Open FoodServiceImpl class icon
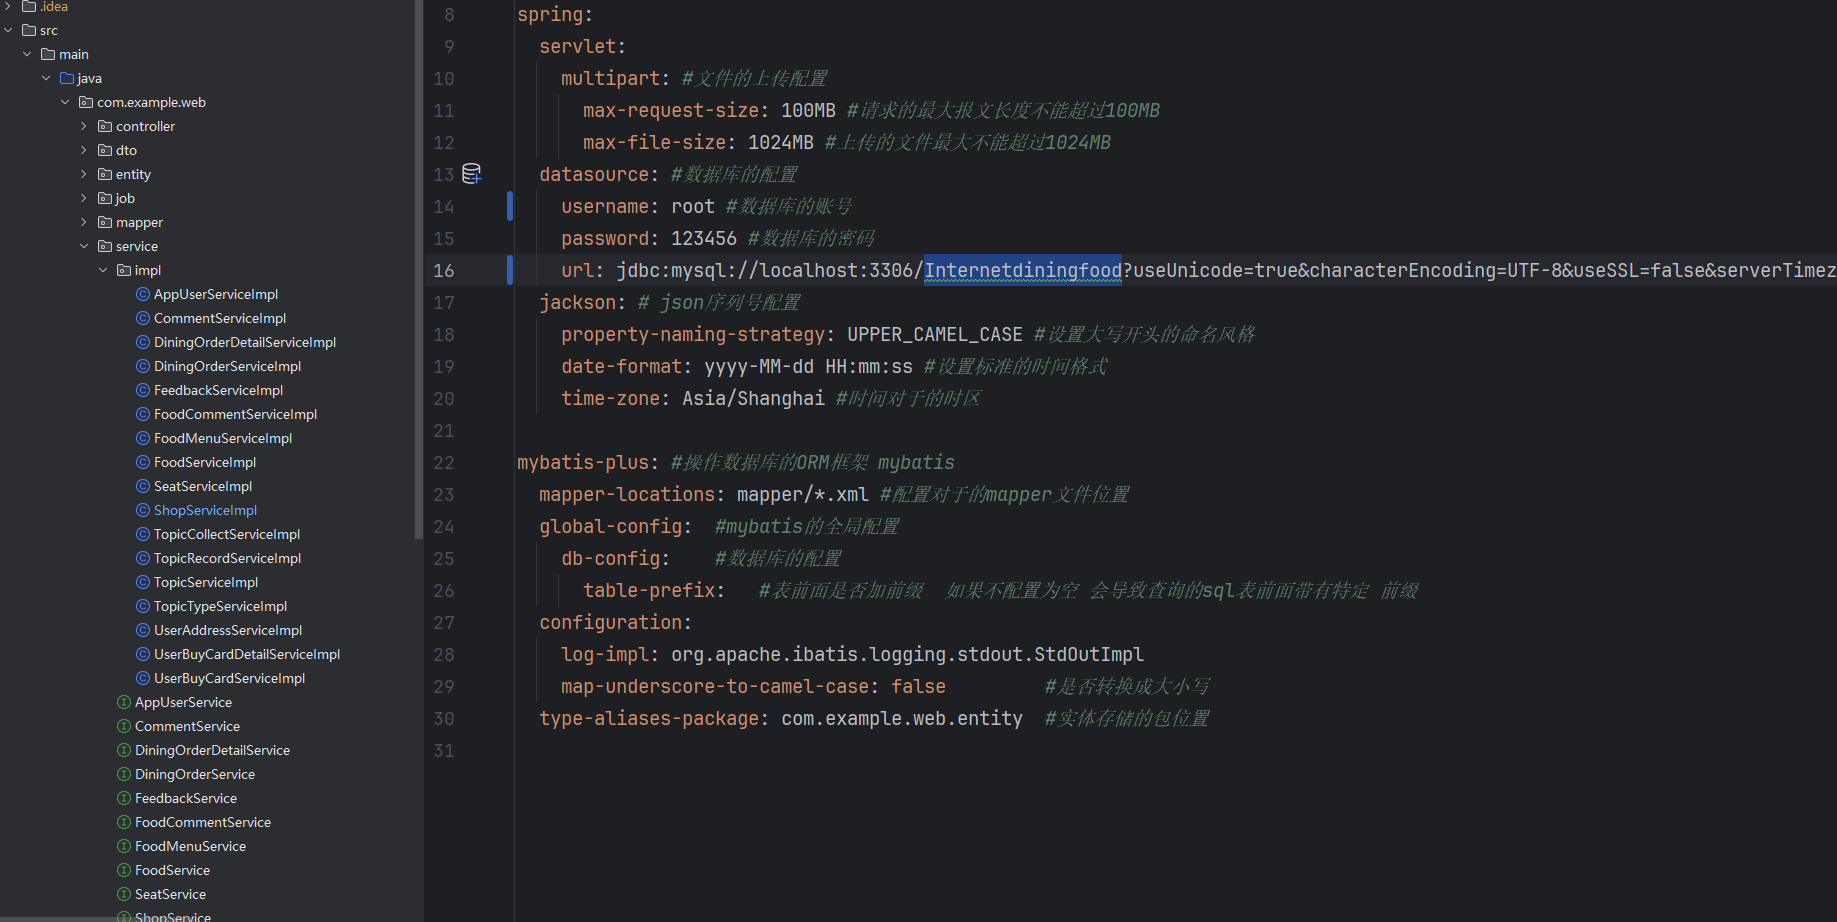The height and width of the screenshot is (922, 1837). tap(143, 462)
